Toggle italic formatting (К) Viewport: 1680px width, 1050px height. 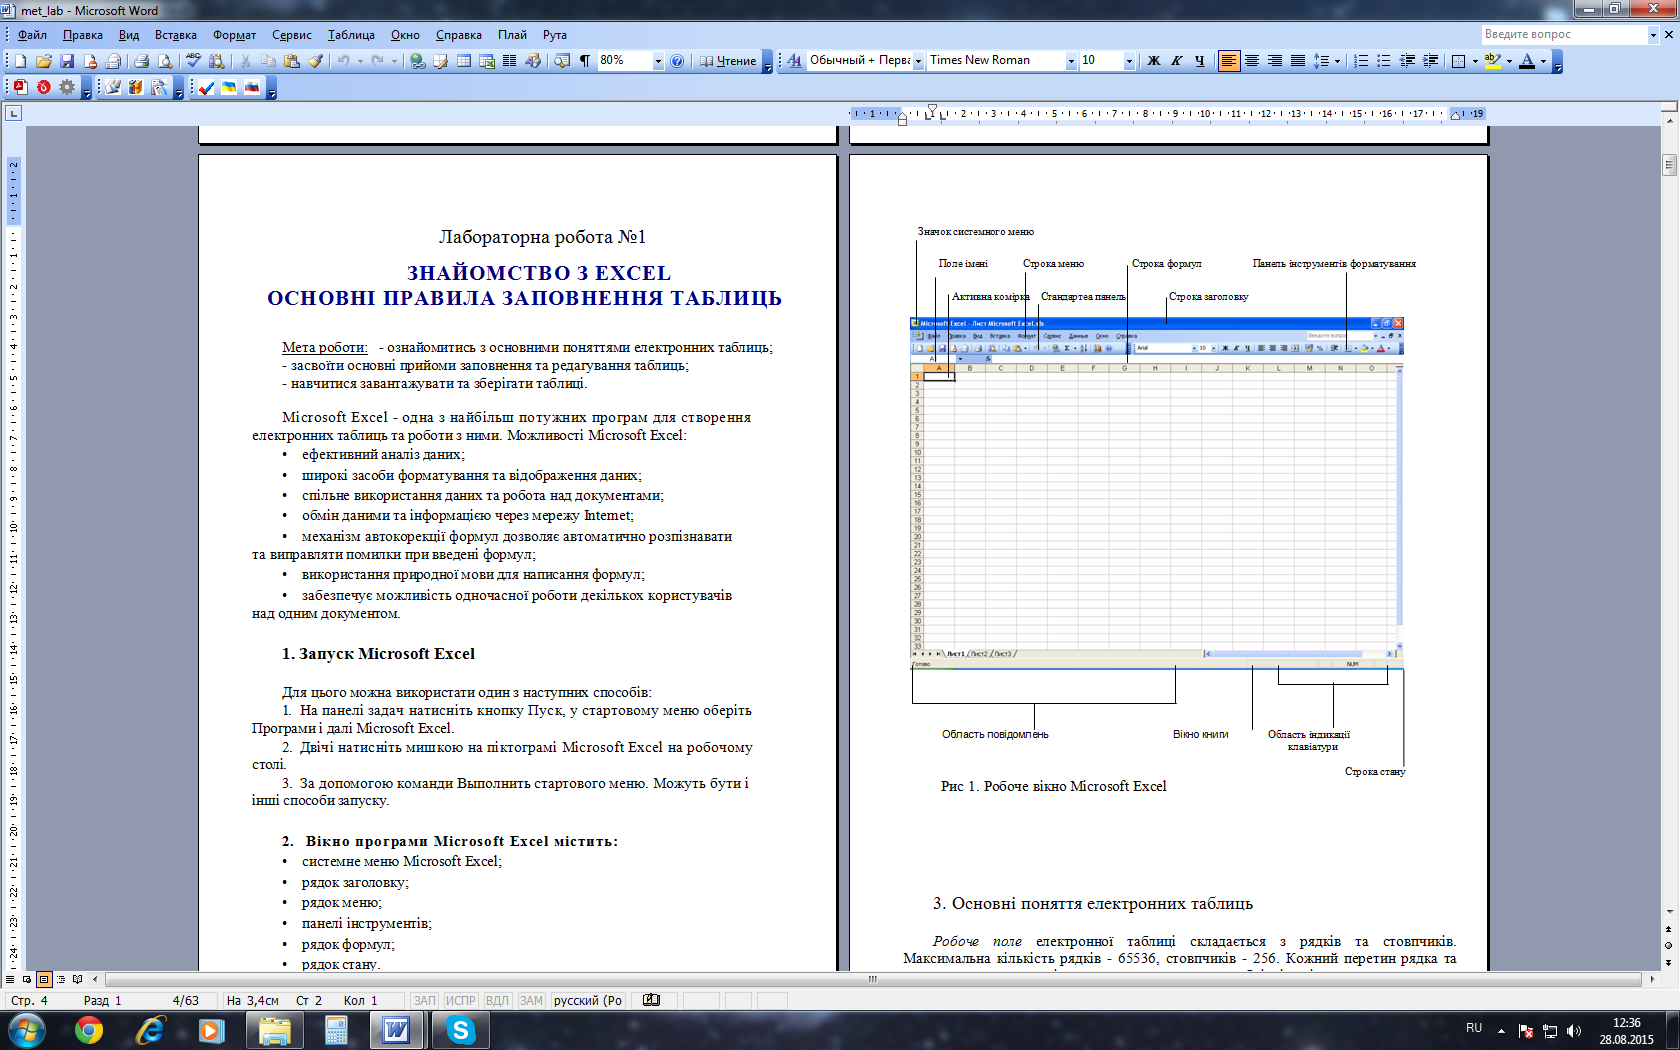coord(1176,61)
